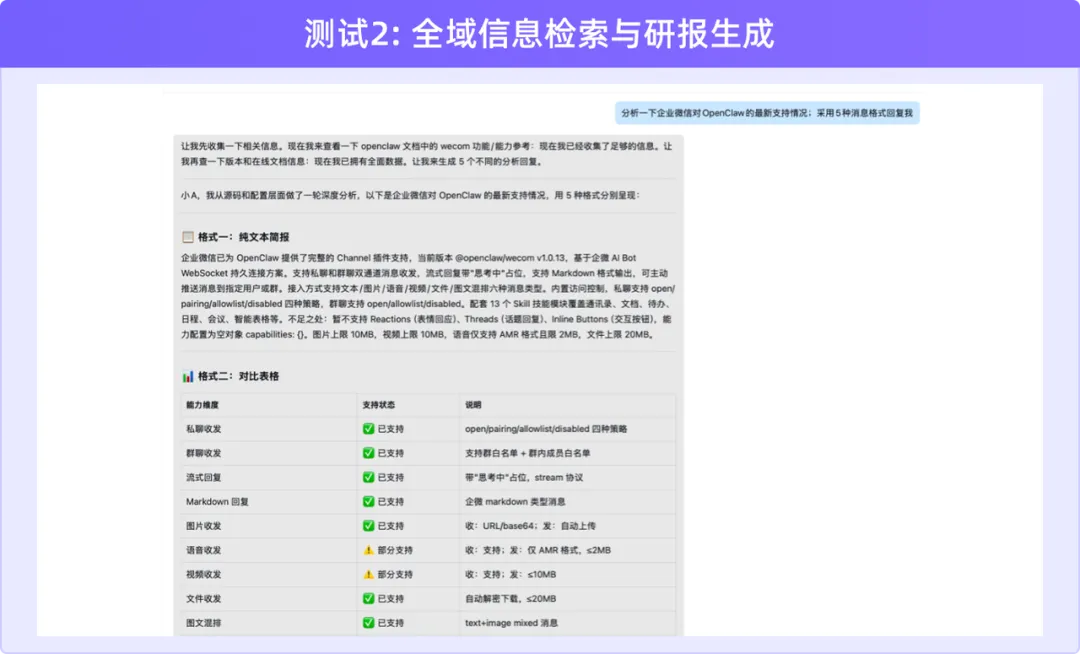
Task: Click the text 企微 markdown 类型消息
Action: [515, 501]
